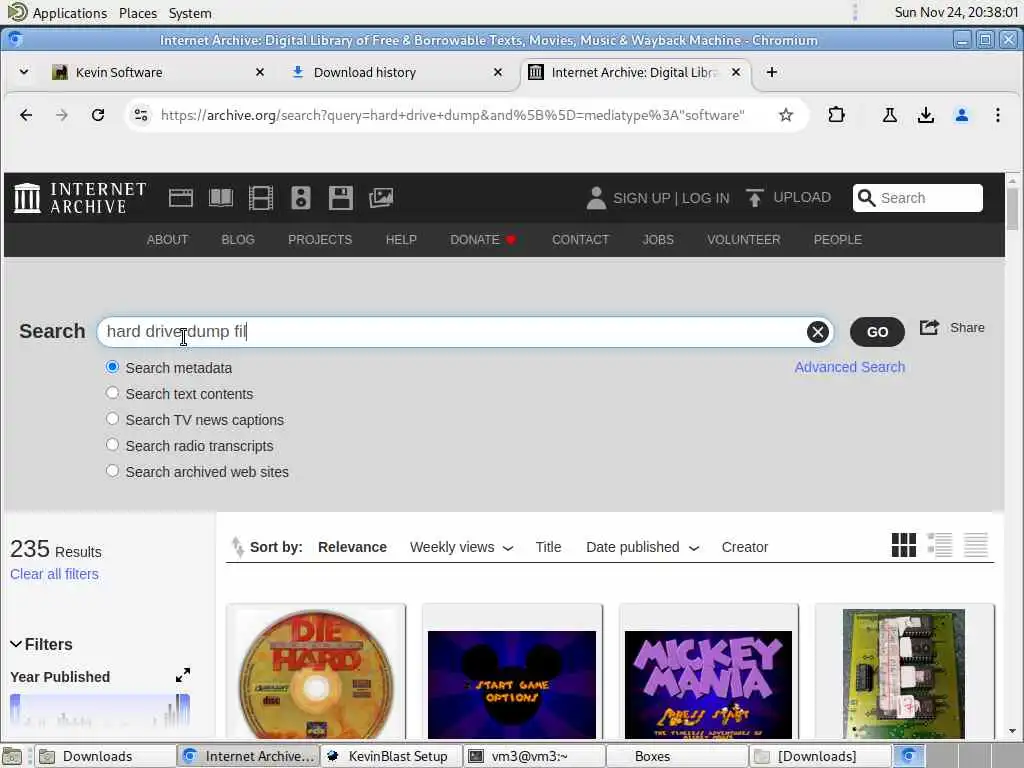Image resolution: width=1024 pixels, height=768 pixels.
Task: Click the SIGN UP link
Action: (x=642, y=198)
